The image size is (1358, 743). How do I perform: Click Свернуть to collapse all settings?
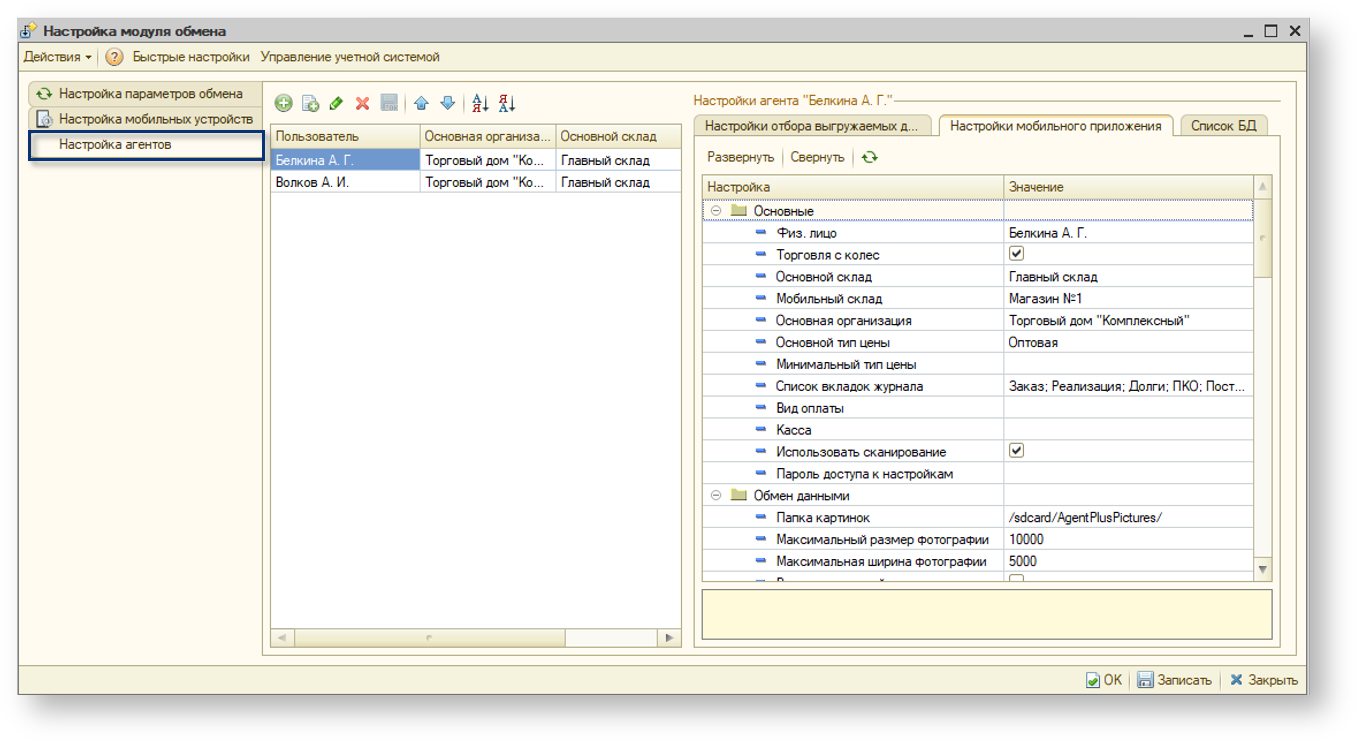point(817,157)
